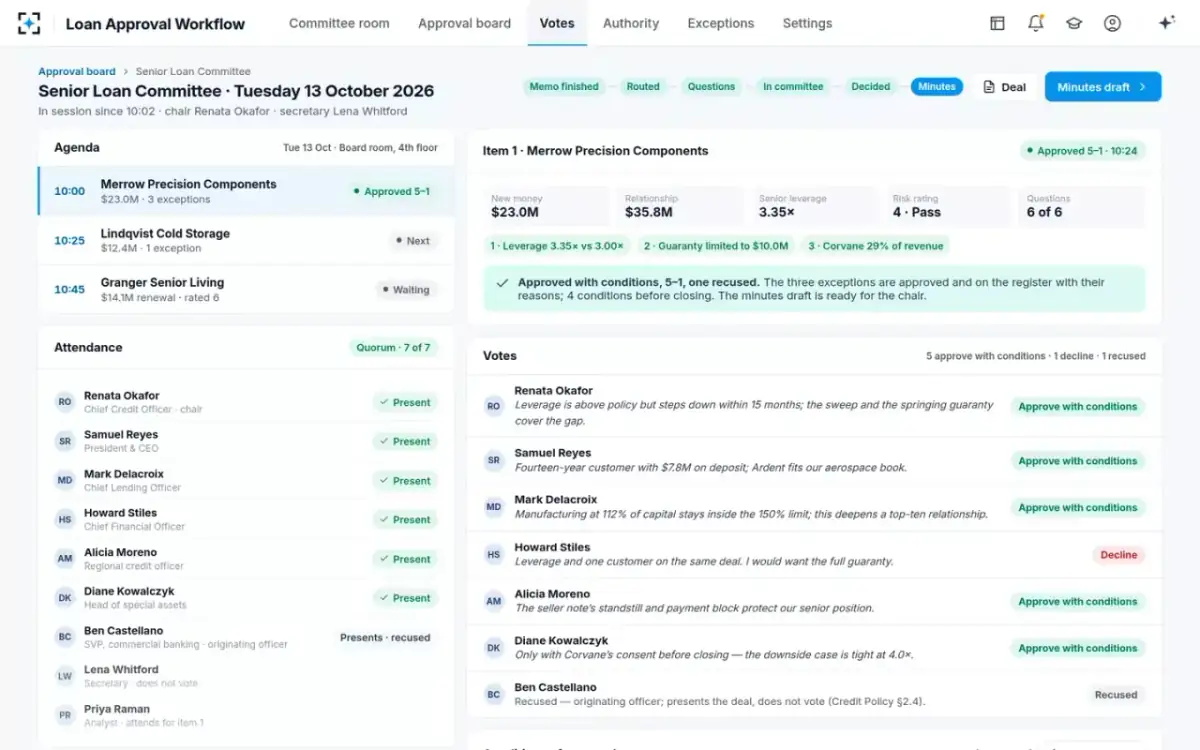Click Howard Stiles' Decline vote badge
Image resolution: width=1200 pixels, height=750 pixels.
click(1119, 554)
